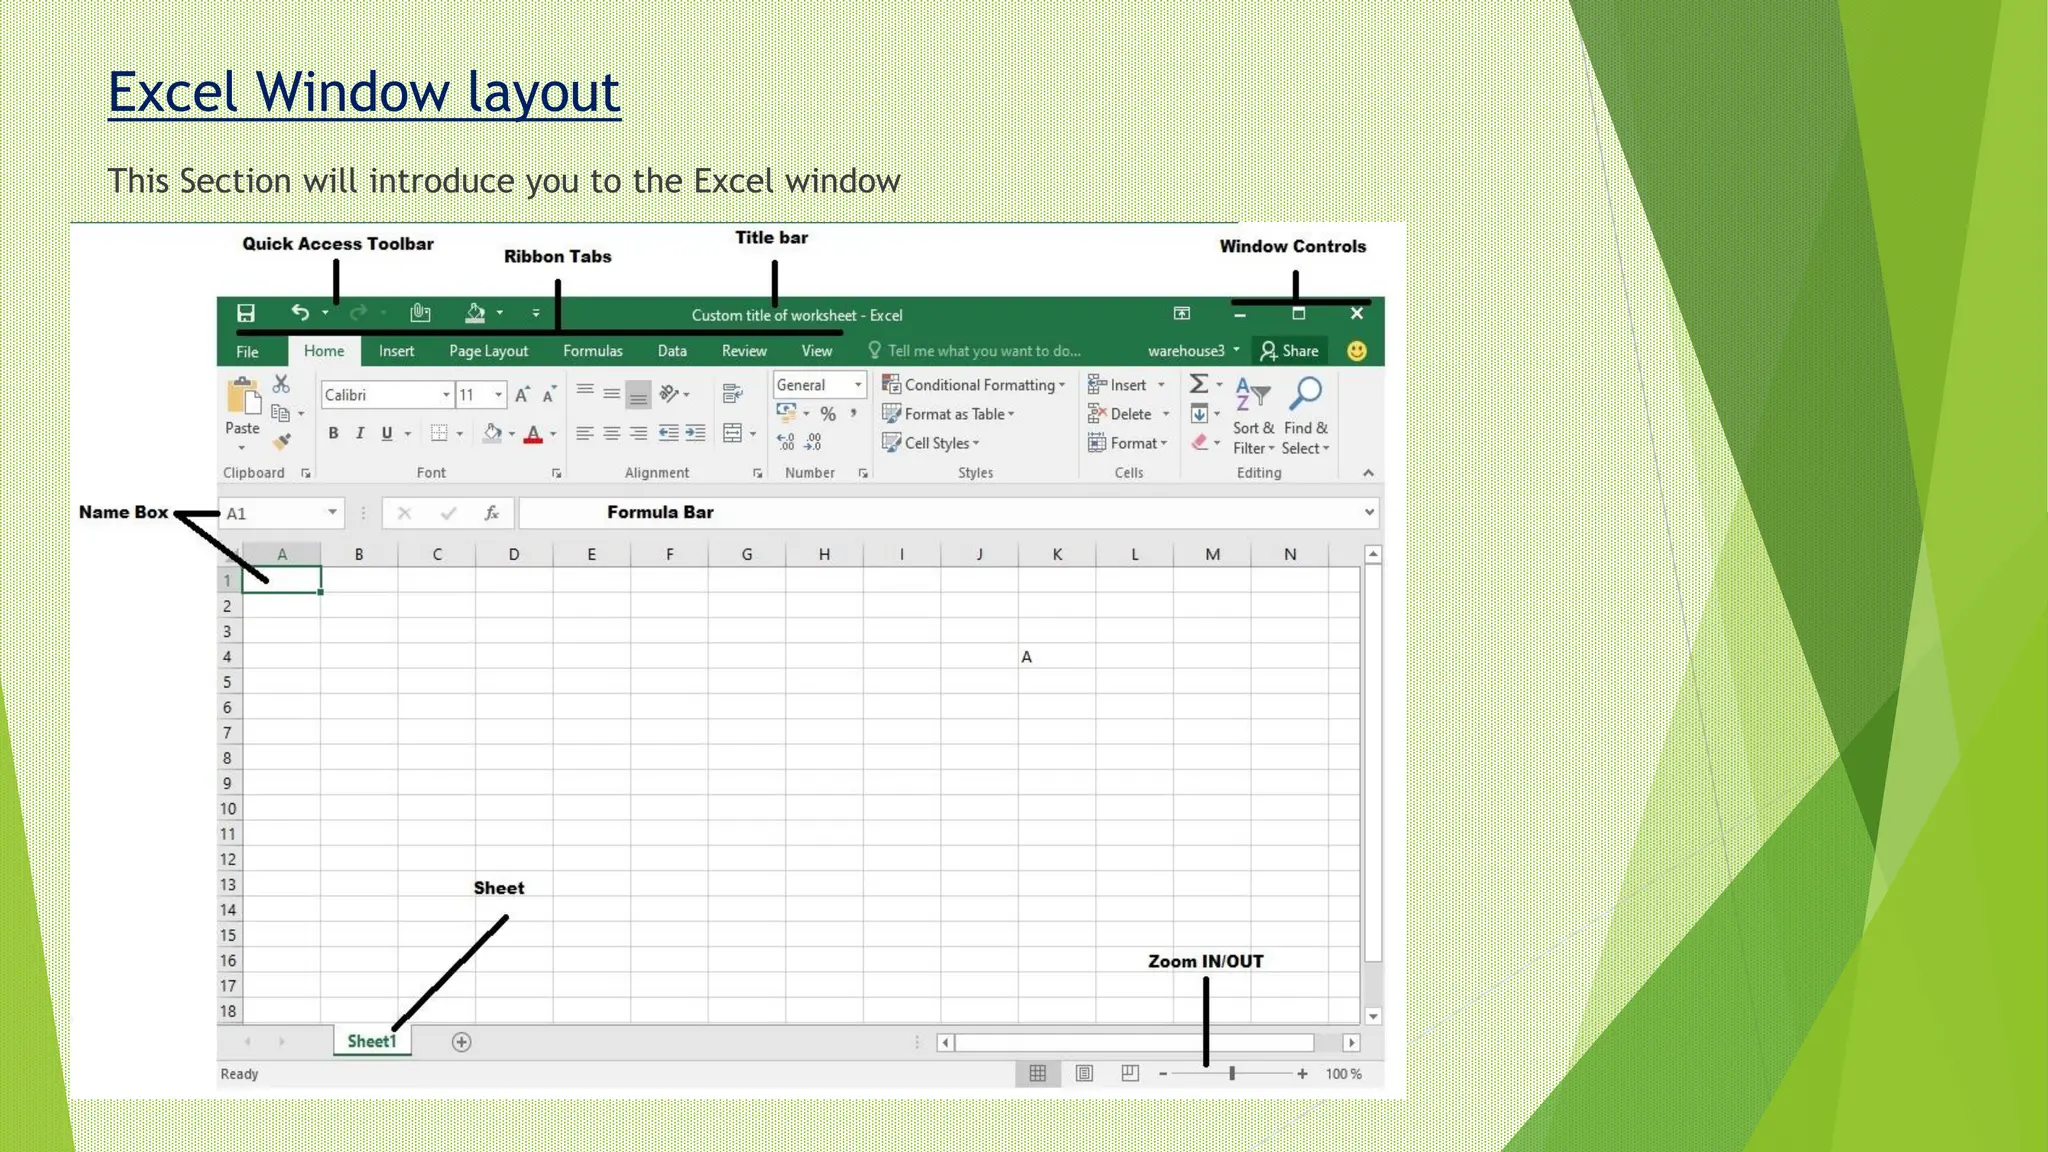Open the File tab
This screenshot has height=1152, width=2048.
point(247,351)
